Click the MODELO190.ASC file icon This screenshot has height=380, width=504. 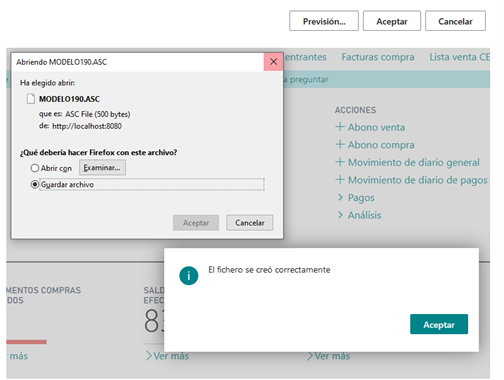[x=31, y=99]
